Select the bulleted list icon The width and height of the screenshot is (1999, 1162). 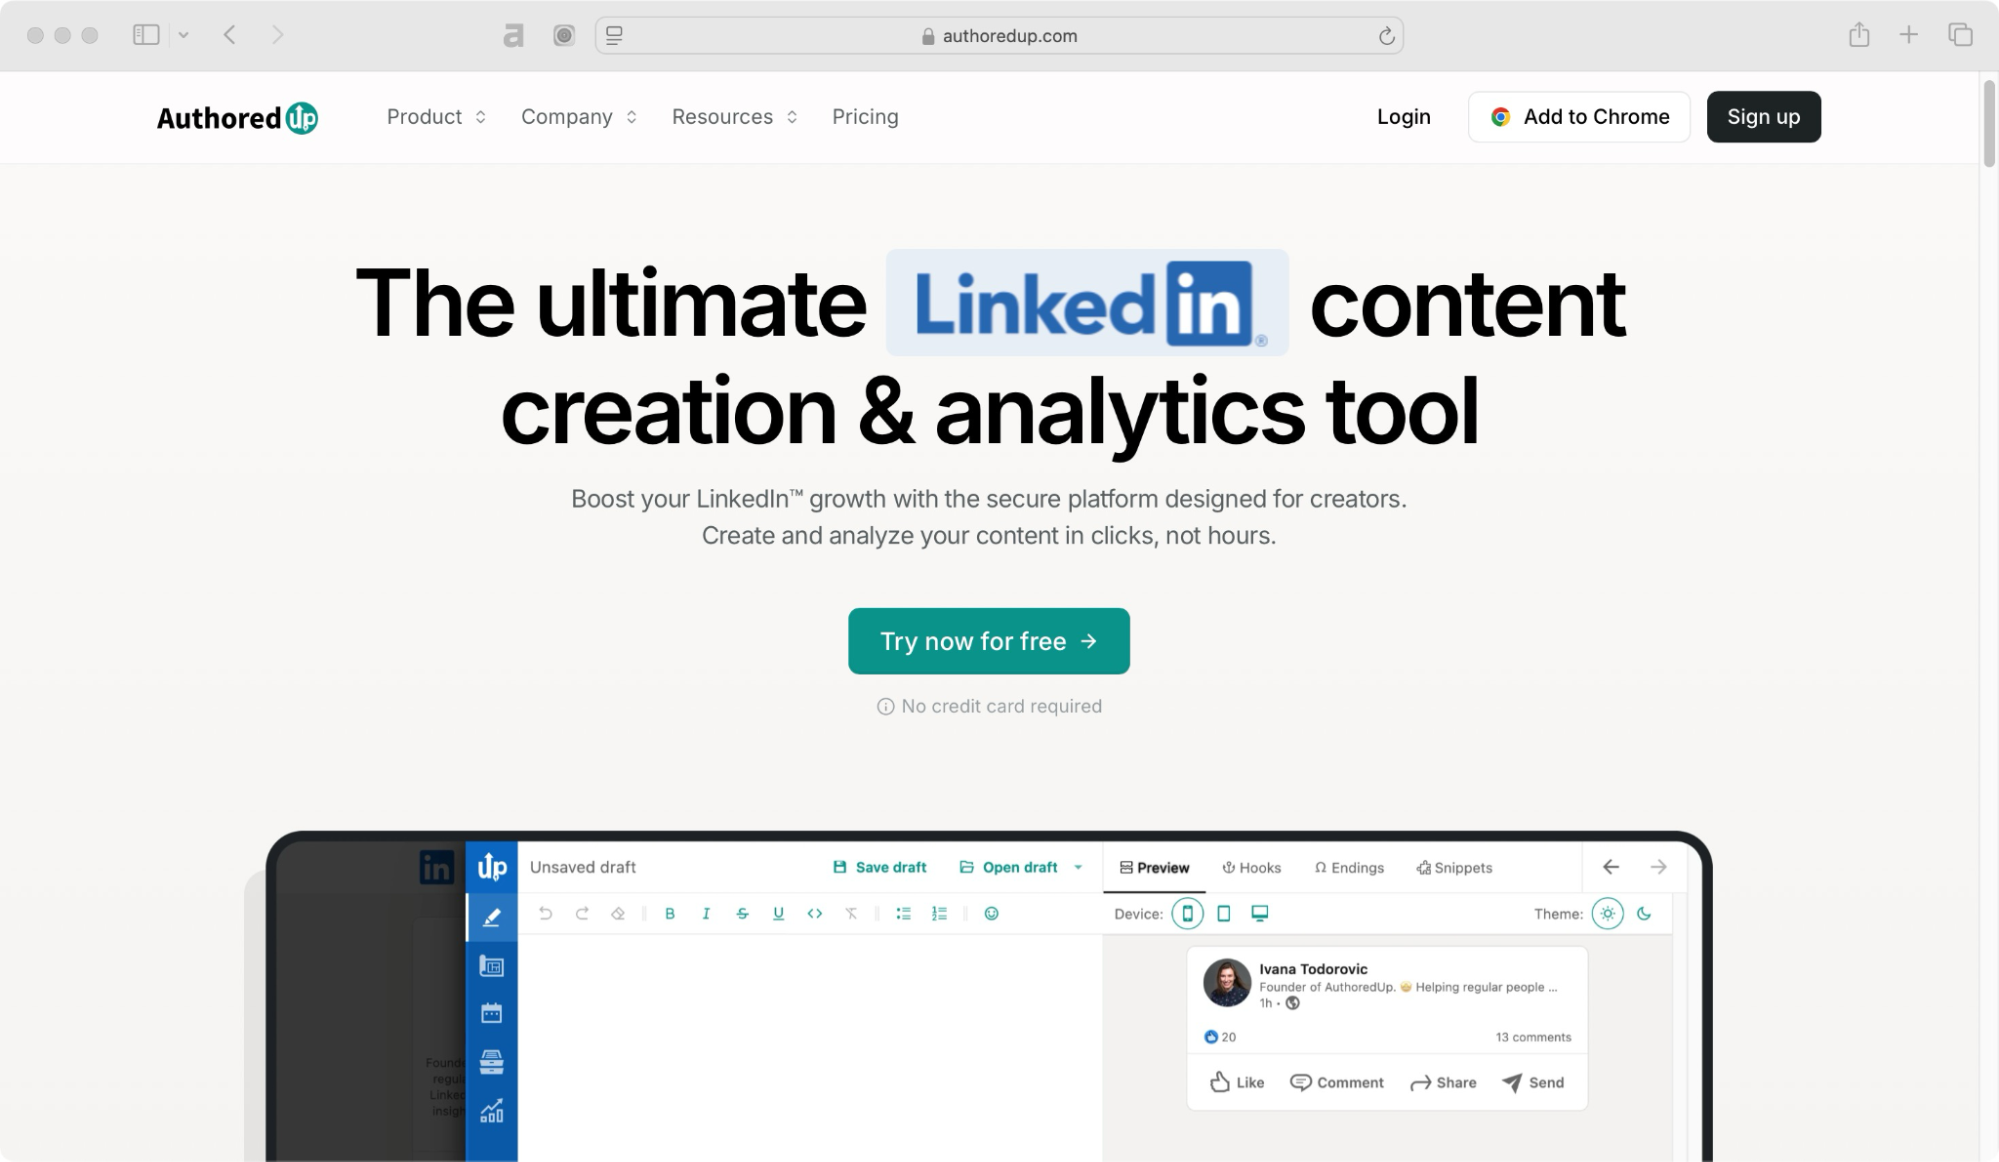pyautogui.click(x=902, y=913)
